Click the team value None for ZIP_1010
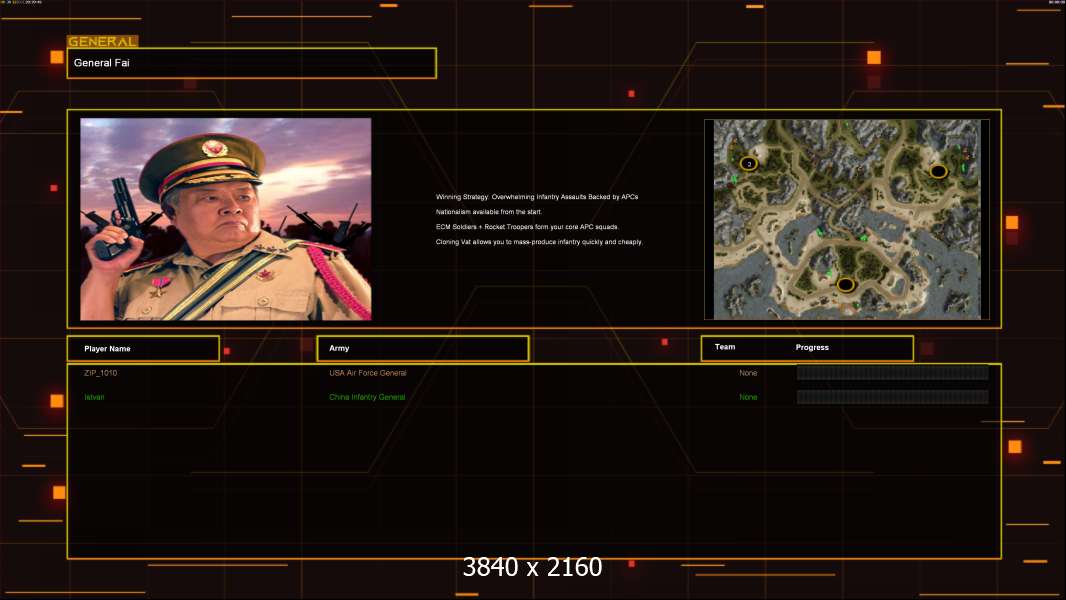 click(748, 373)
